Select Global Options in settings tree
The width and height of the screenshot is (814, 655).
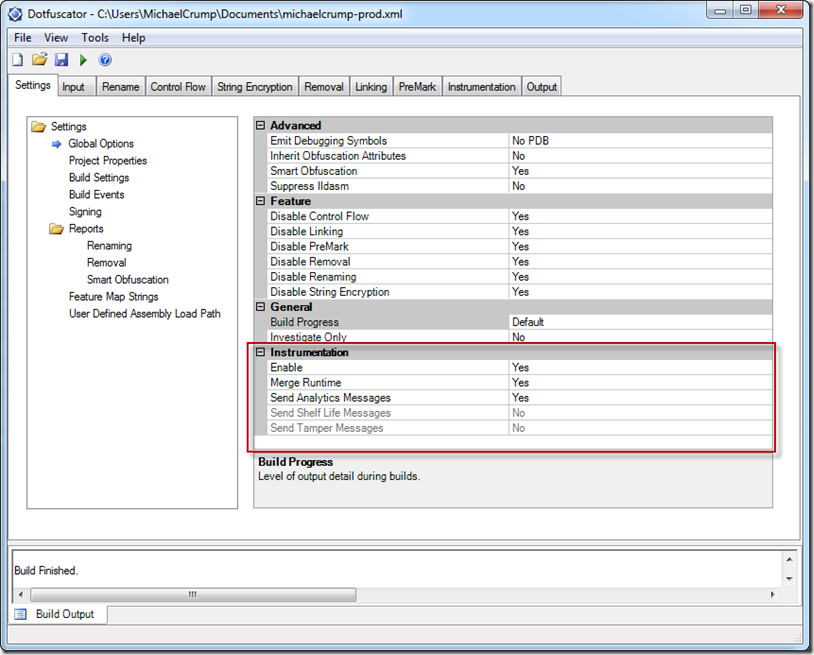pyautogui.click(x=101, y=144)
